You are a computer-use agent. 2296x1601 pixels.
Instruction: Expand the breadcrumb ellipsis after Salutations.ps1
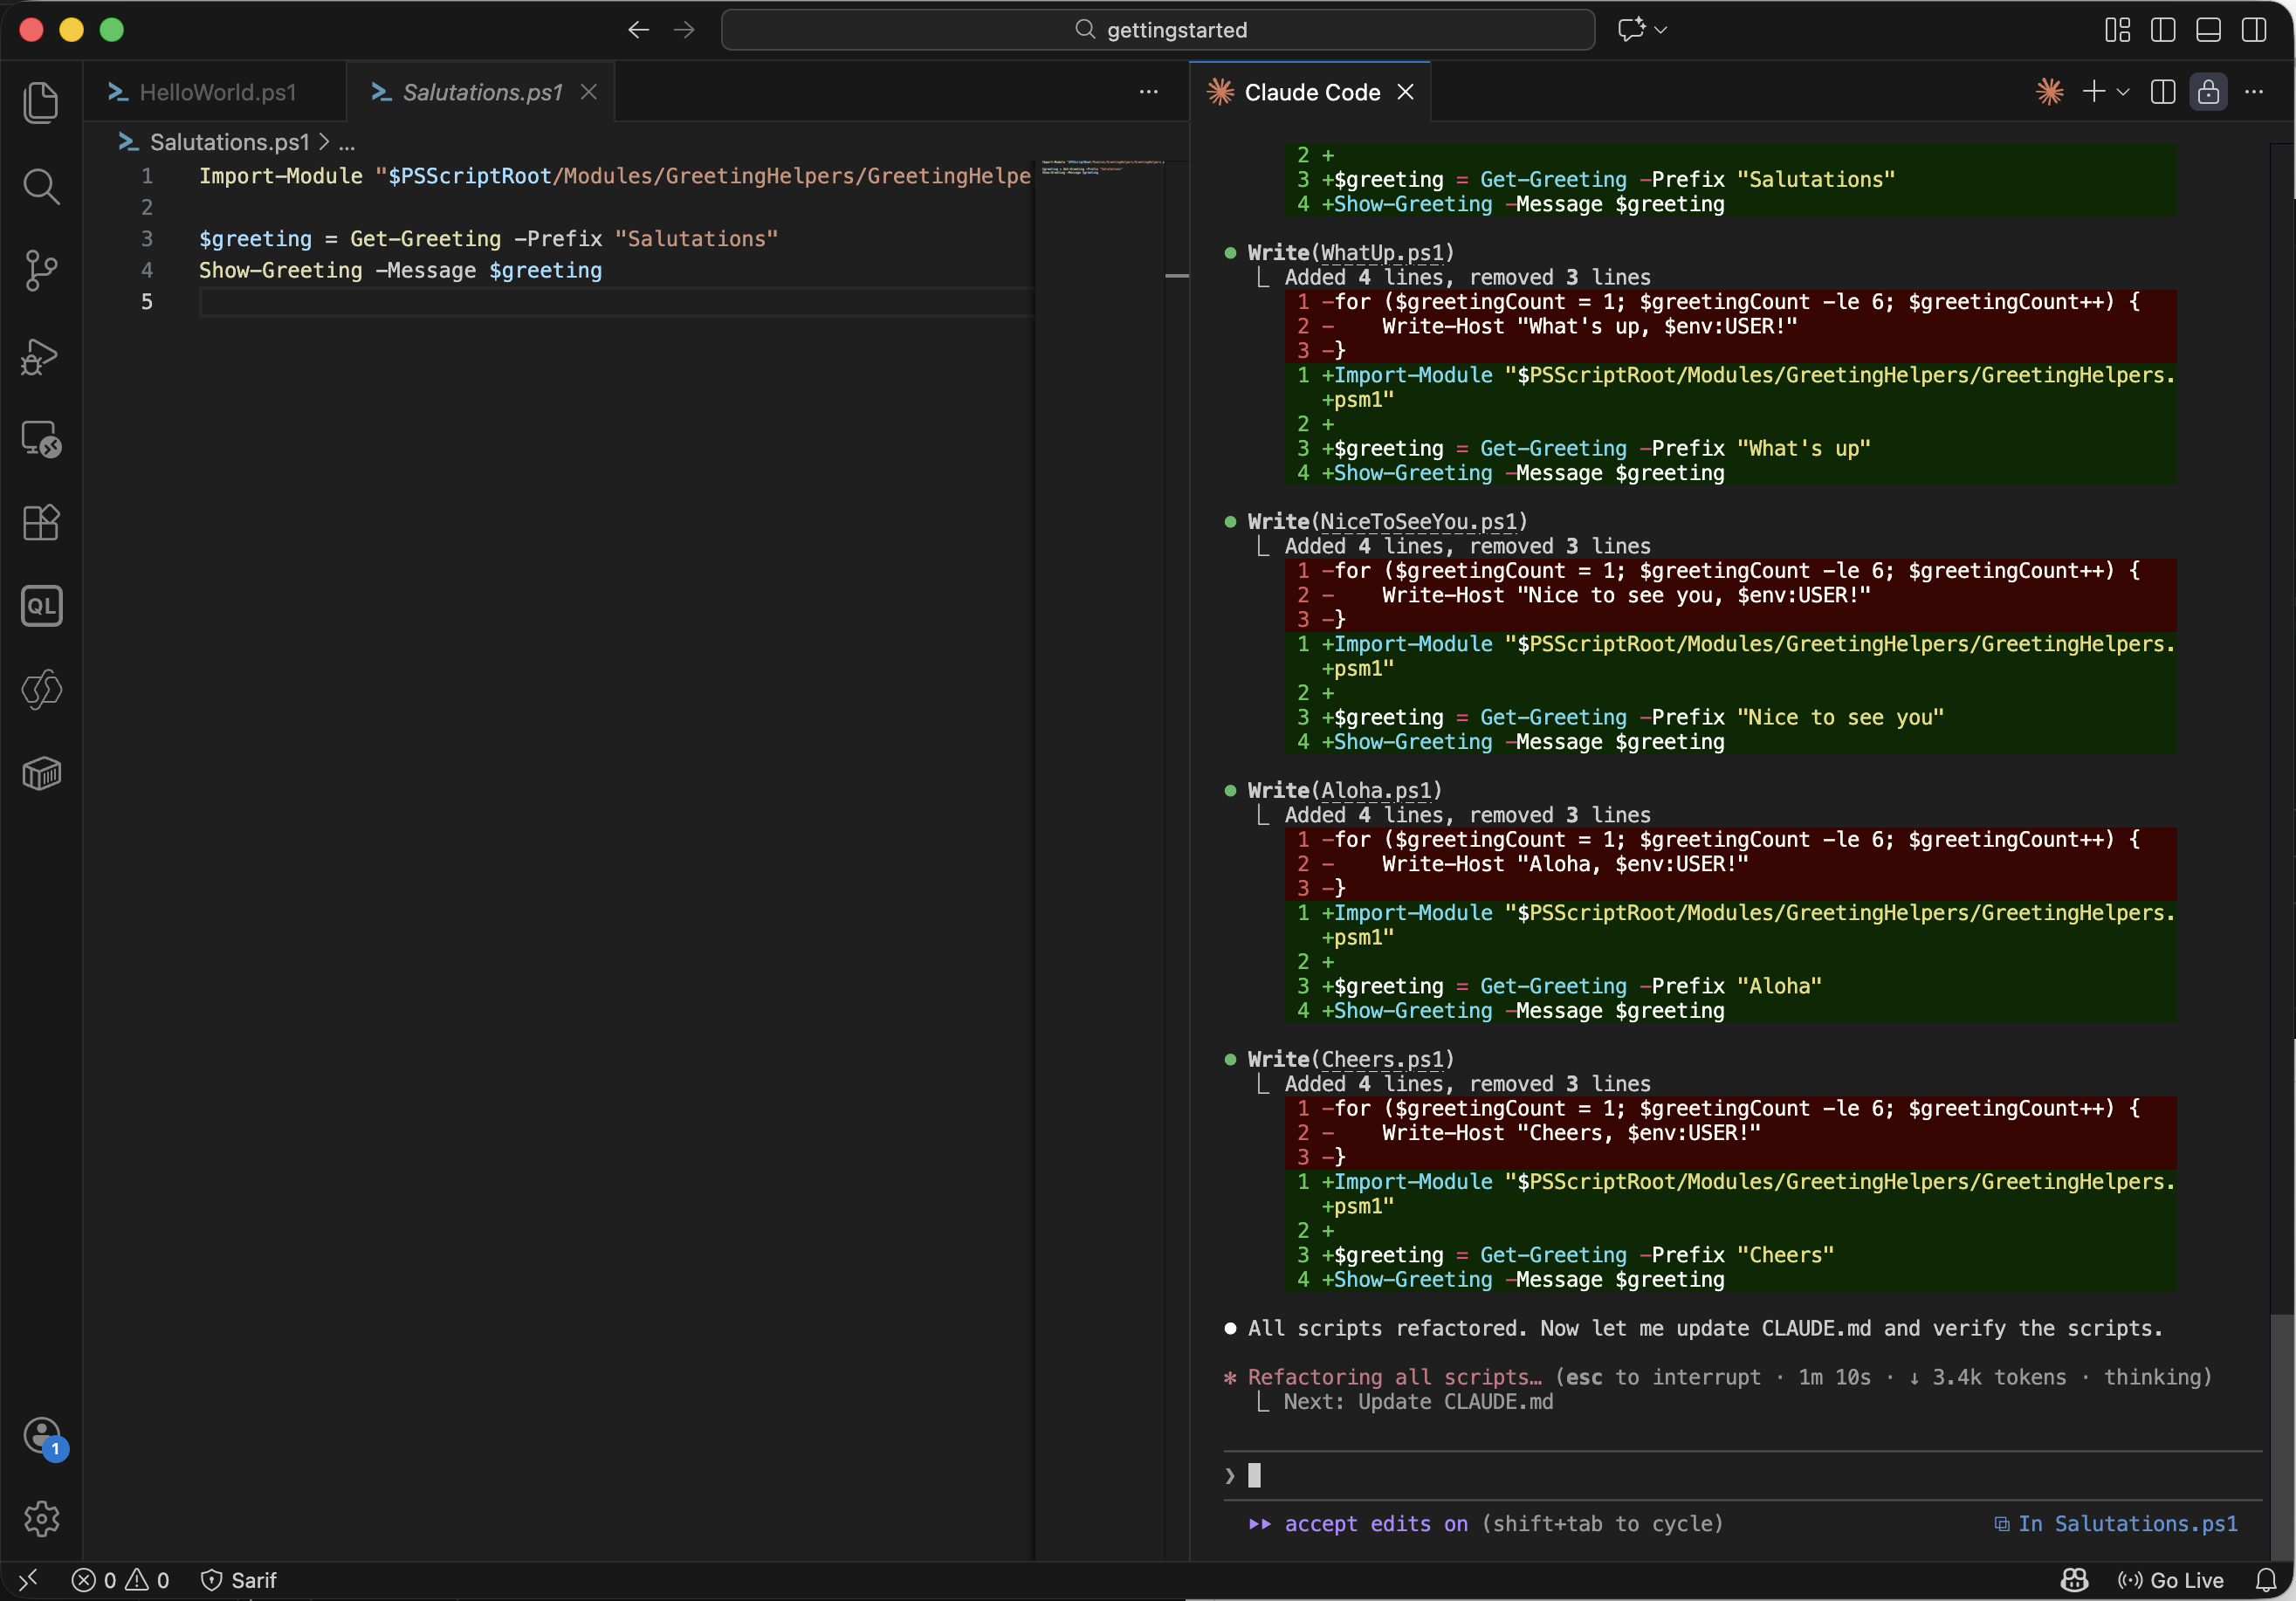click(347, 142)
